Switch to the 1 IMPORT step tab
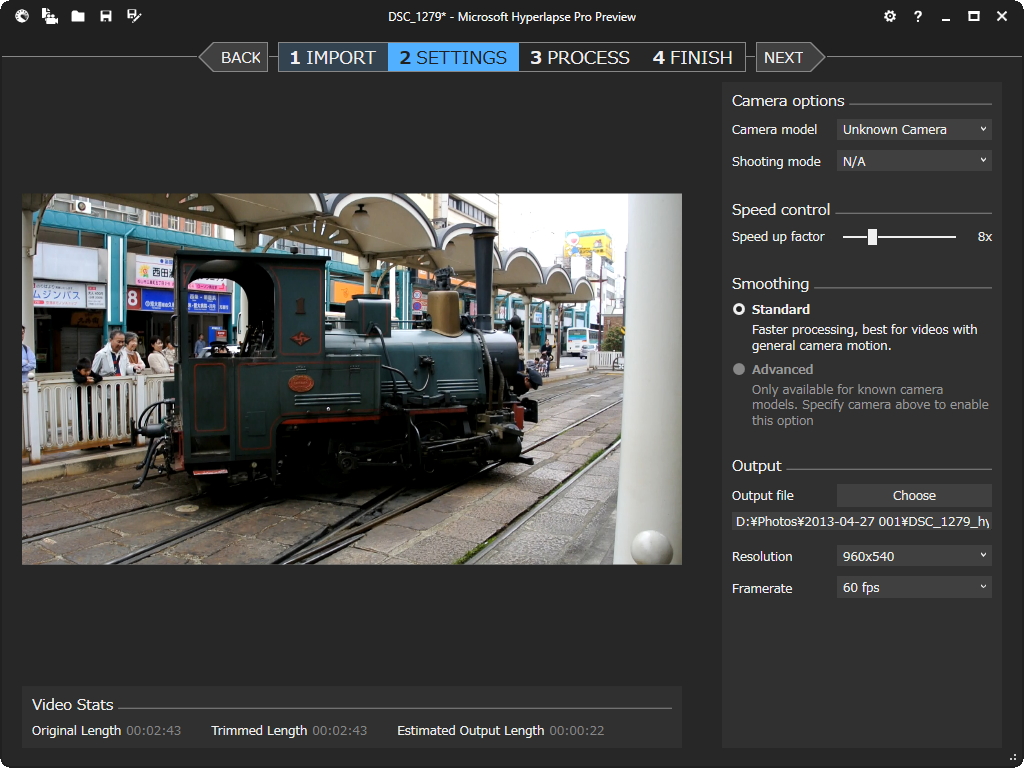1024x768 pixels. tap(333, 58)
